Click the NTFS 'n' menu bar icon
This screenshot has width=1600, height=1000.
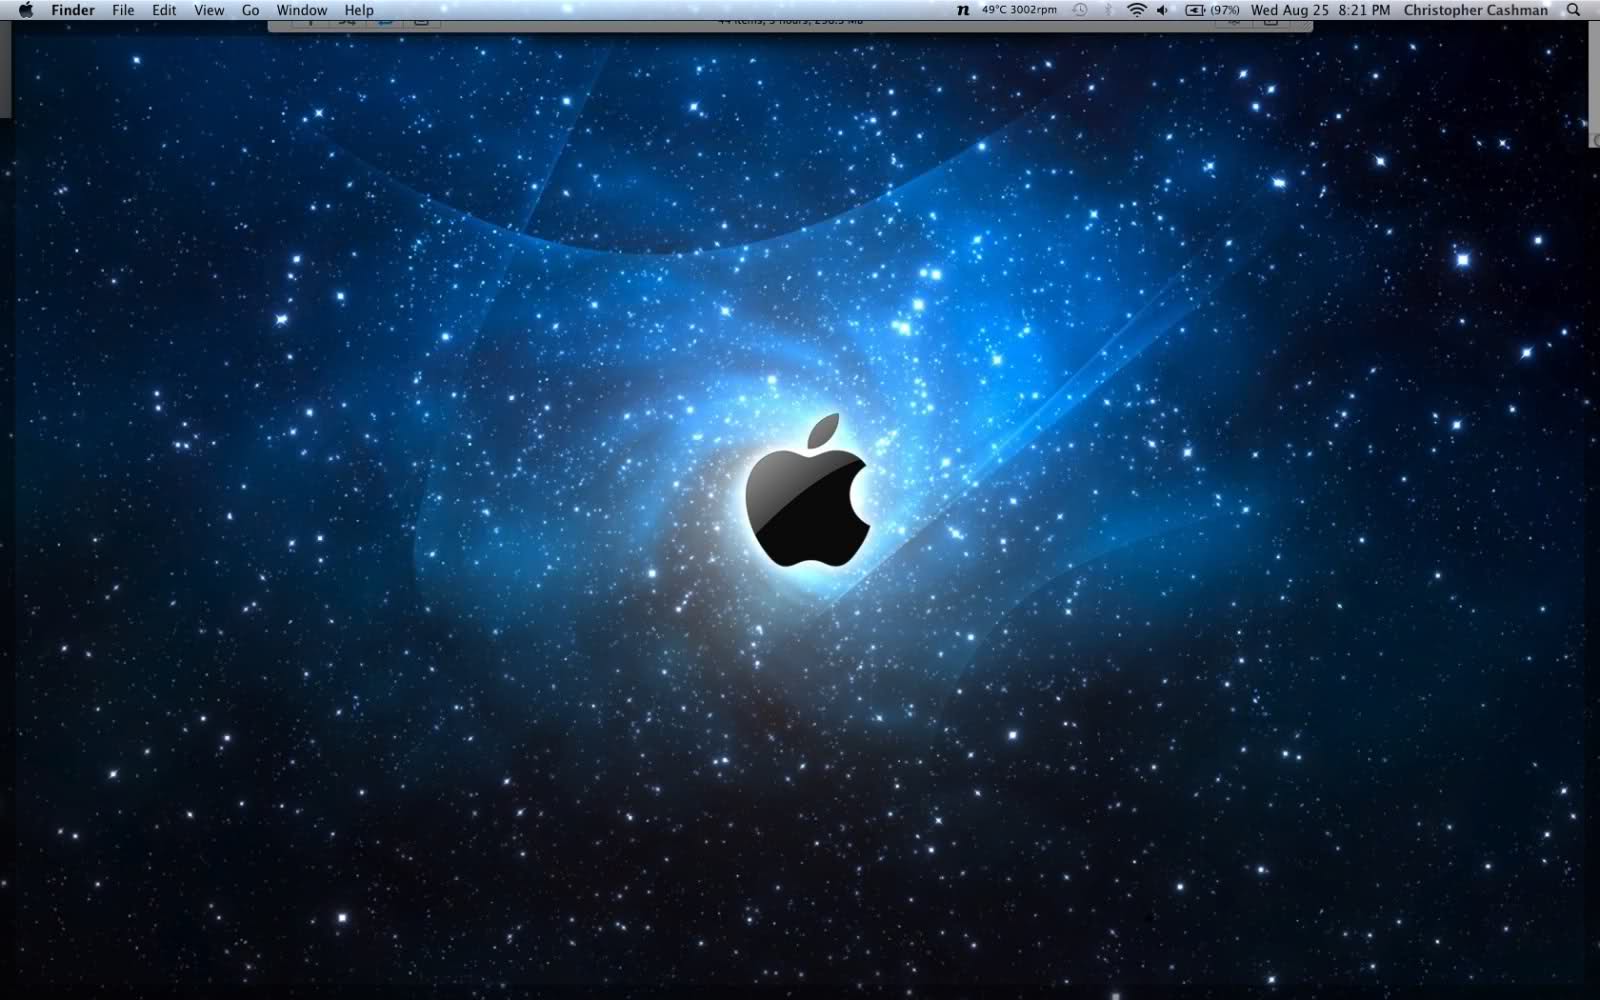tap(963, 10)
